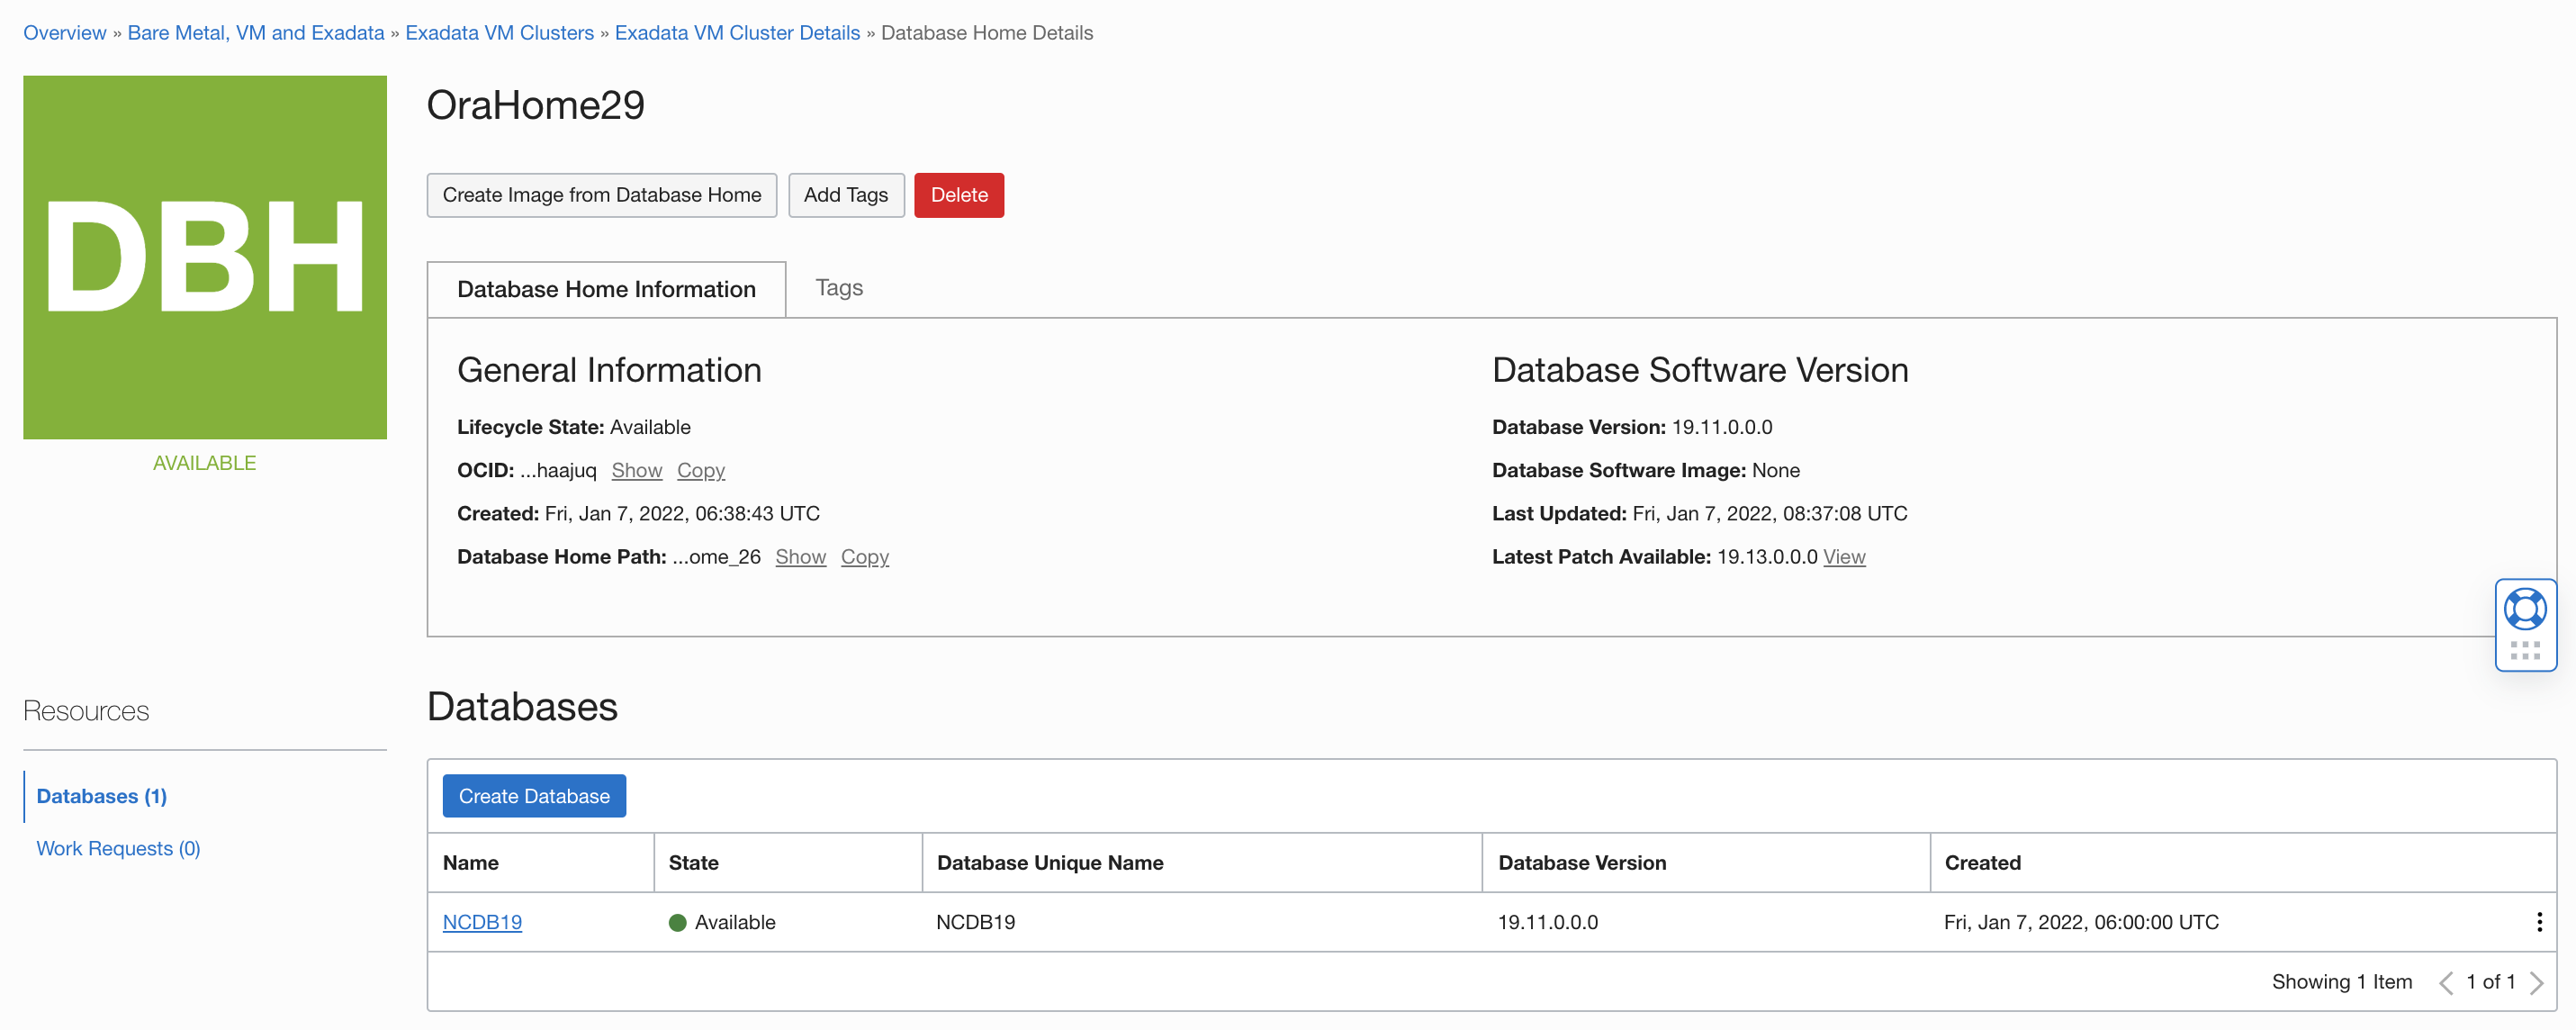Copy the OCID to clipboard

(700, 470)
